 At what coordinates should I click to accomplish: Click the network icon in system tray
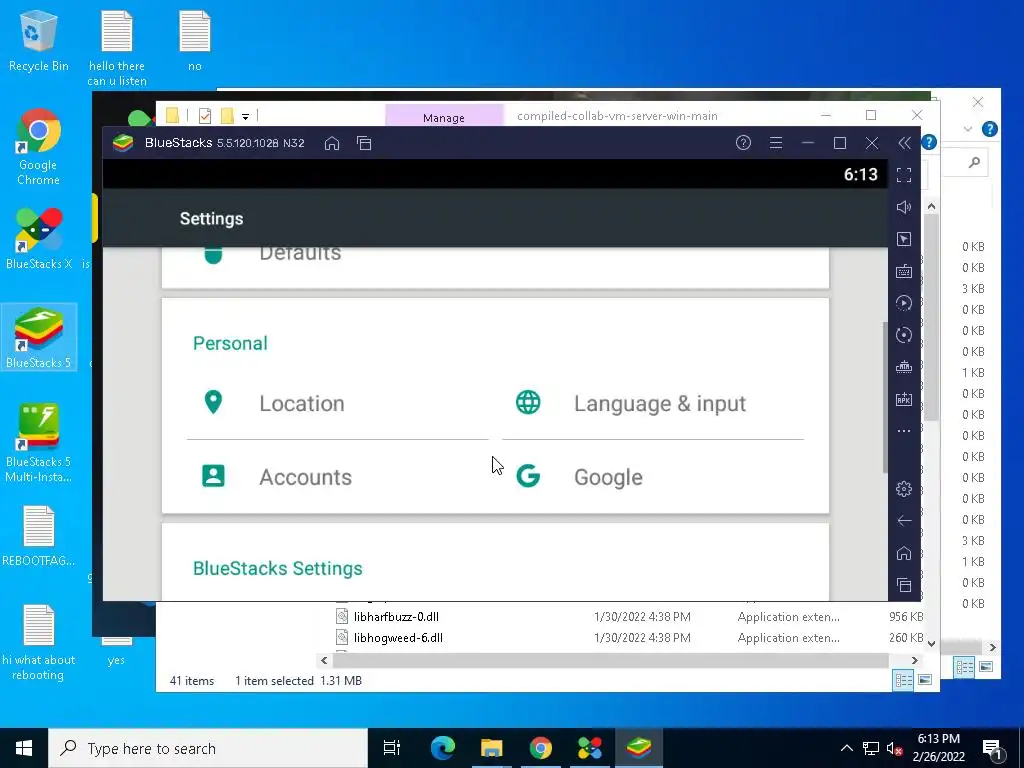click(x=871, y=748)
